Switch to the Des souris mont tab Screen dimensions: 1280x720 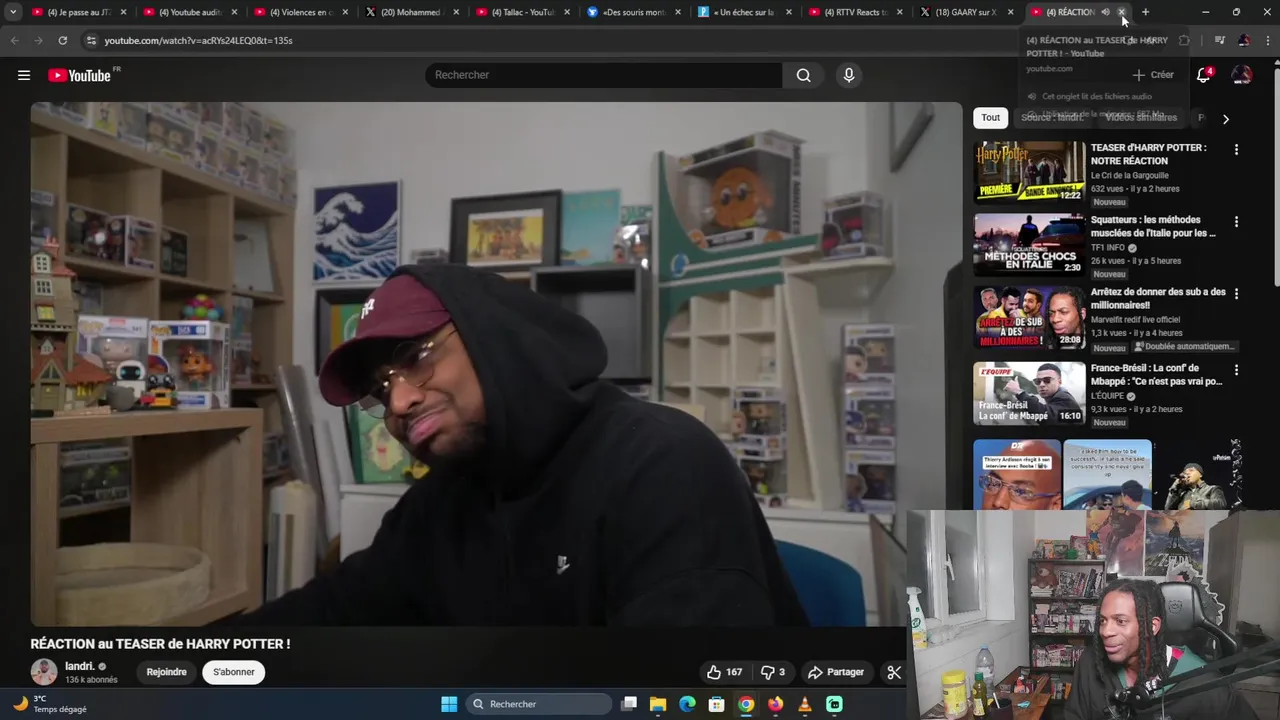click(633, 12)
